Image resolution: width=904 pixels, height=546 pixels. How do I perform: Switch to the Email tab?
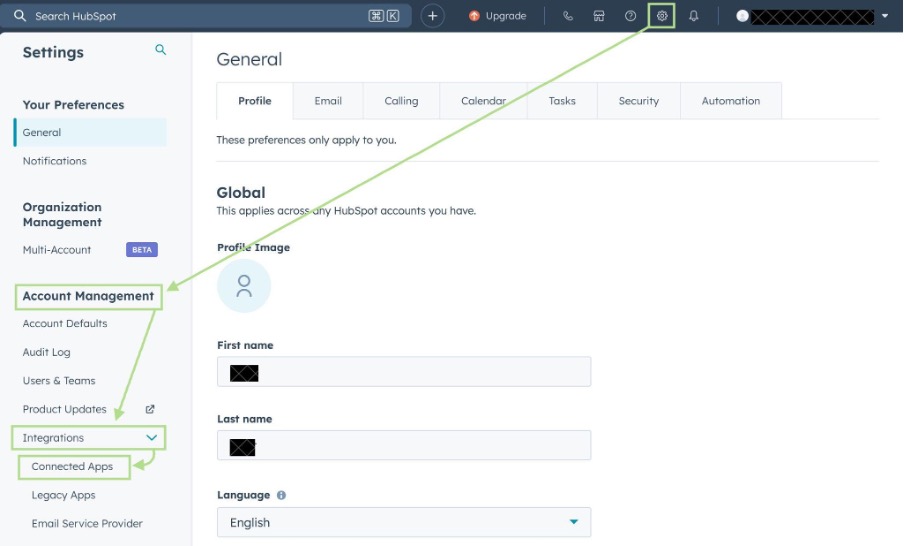(328, 101)
